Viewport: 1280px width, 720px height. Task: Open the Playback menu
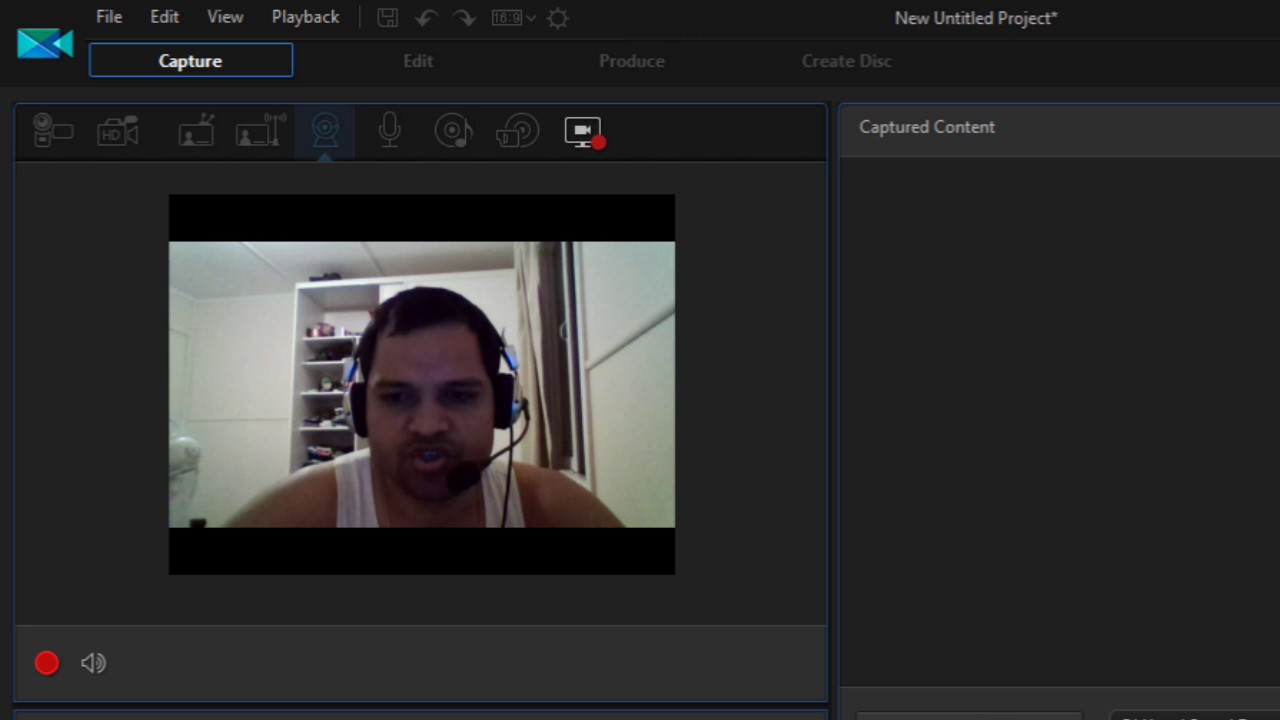tap(305, 17)
